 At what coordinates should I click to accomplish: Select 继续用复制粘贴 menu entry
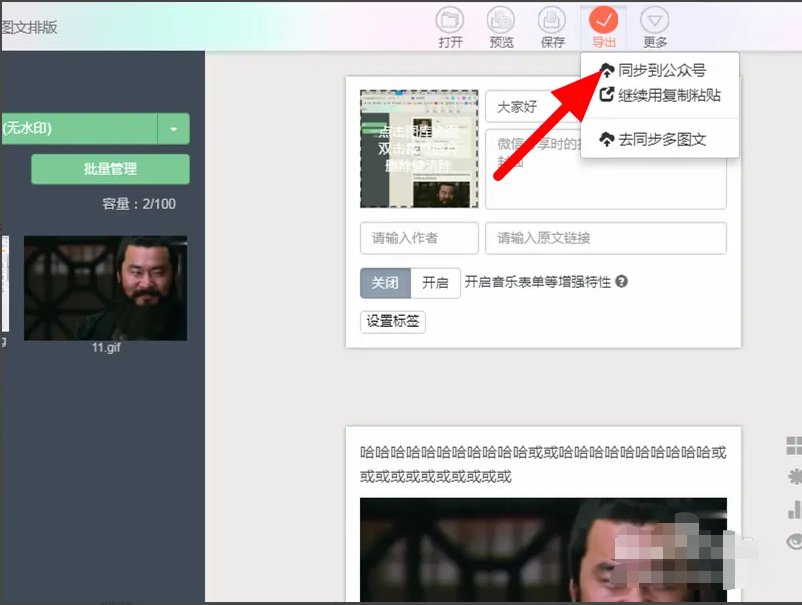[x=668, y=96]
